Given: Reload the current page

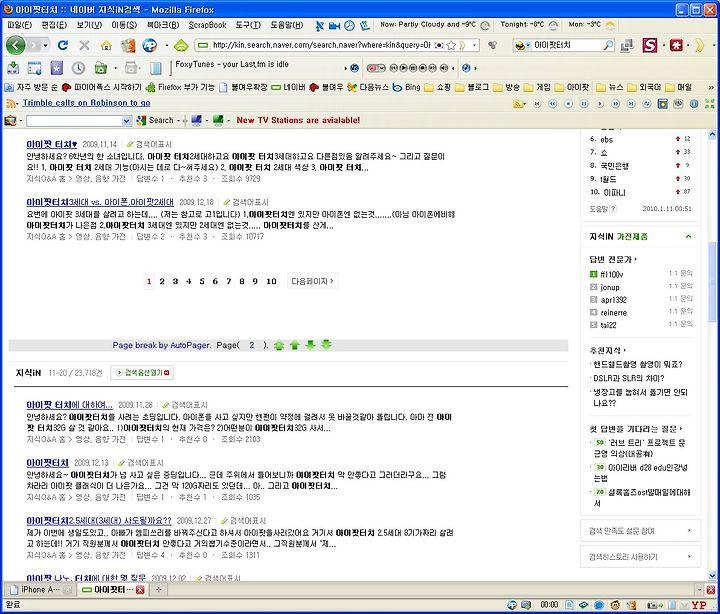Looking at the screenshot, I should (63, 45).
